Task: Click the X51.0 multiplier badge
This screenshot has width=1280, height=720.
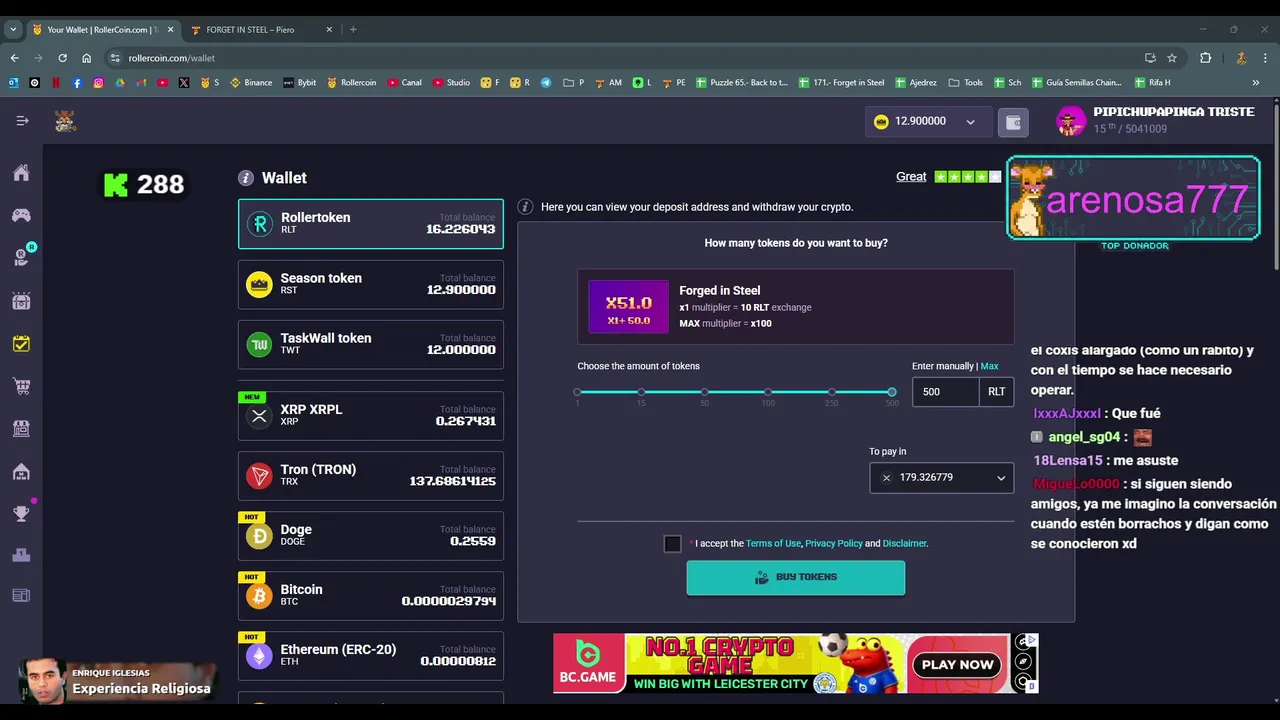Action: (628, 306)
